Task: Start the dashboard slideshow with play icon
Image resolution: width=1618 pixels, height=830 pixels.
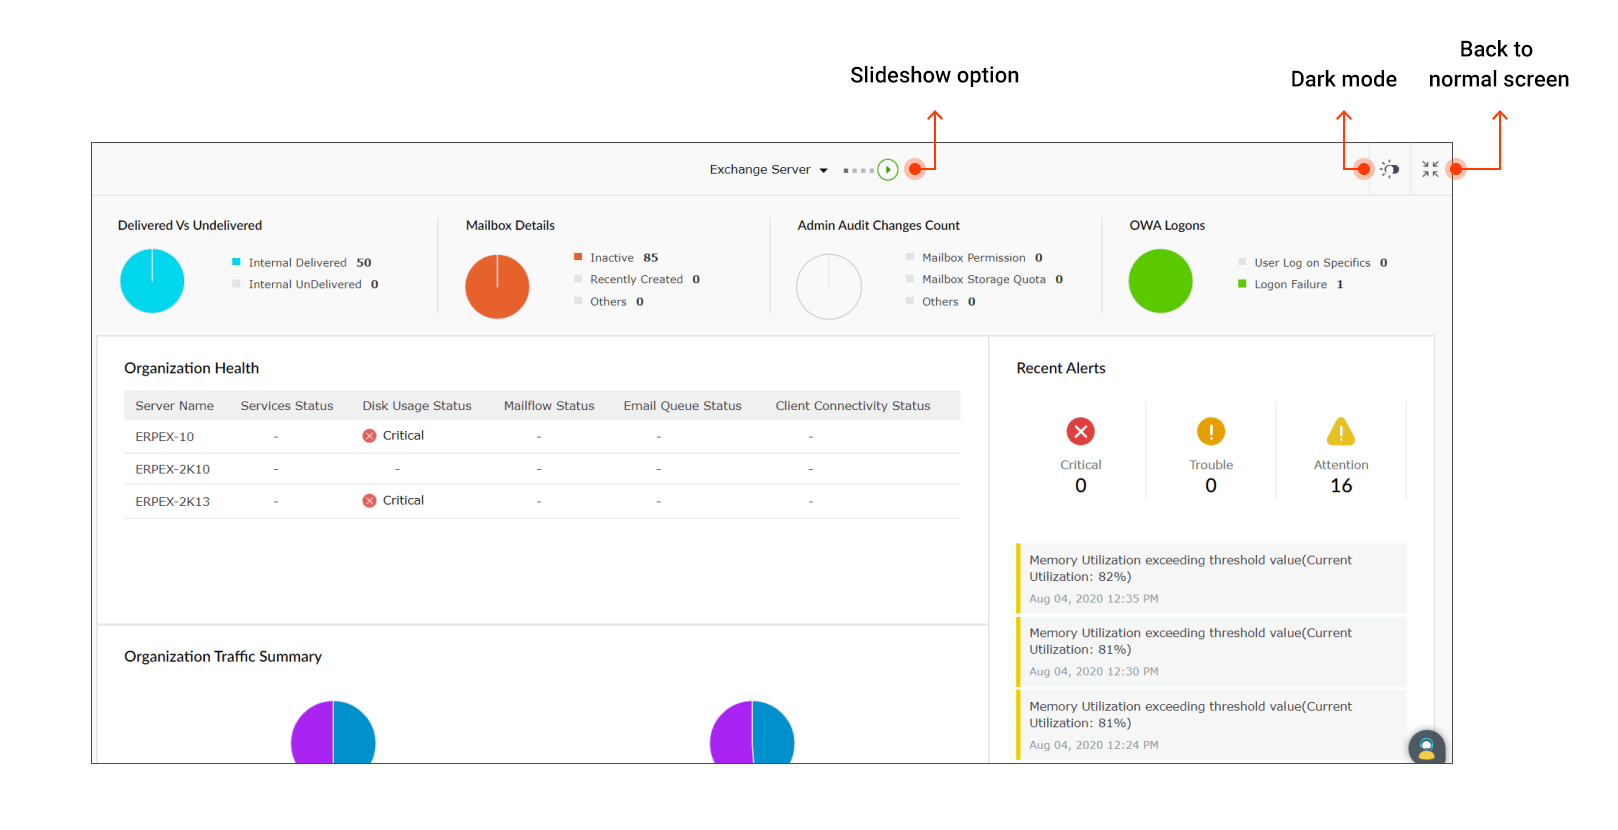Action: point(887,170)
